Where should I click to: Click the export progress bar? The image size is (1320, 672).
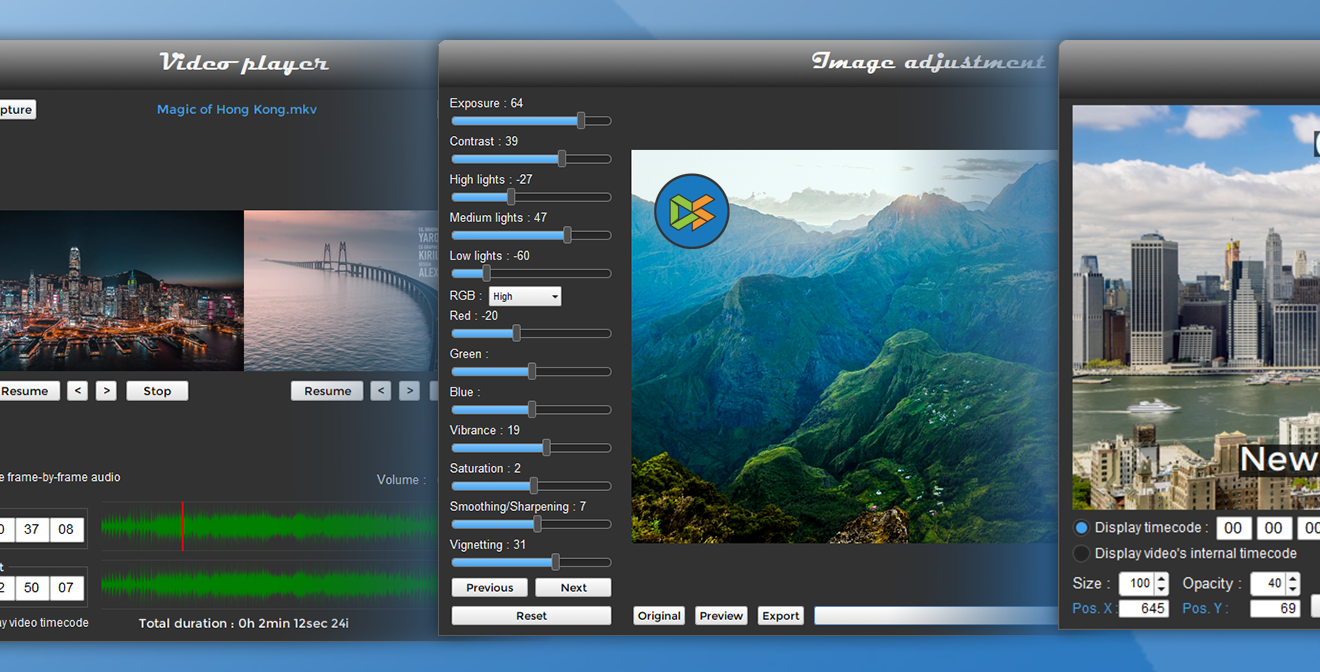pos(935,615)
